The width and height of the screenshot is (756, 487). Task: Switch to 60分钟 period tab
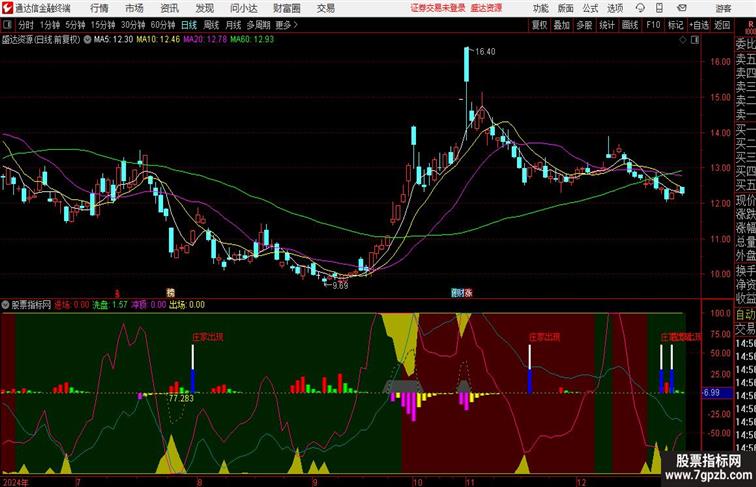pos(163,25)
